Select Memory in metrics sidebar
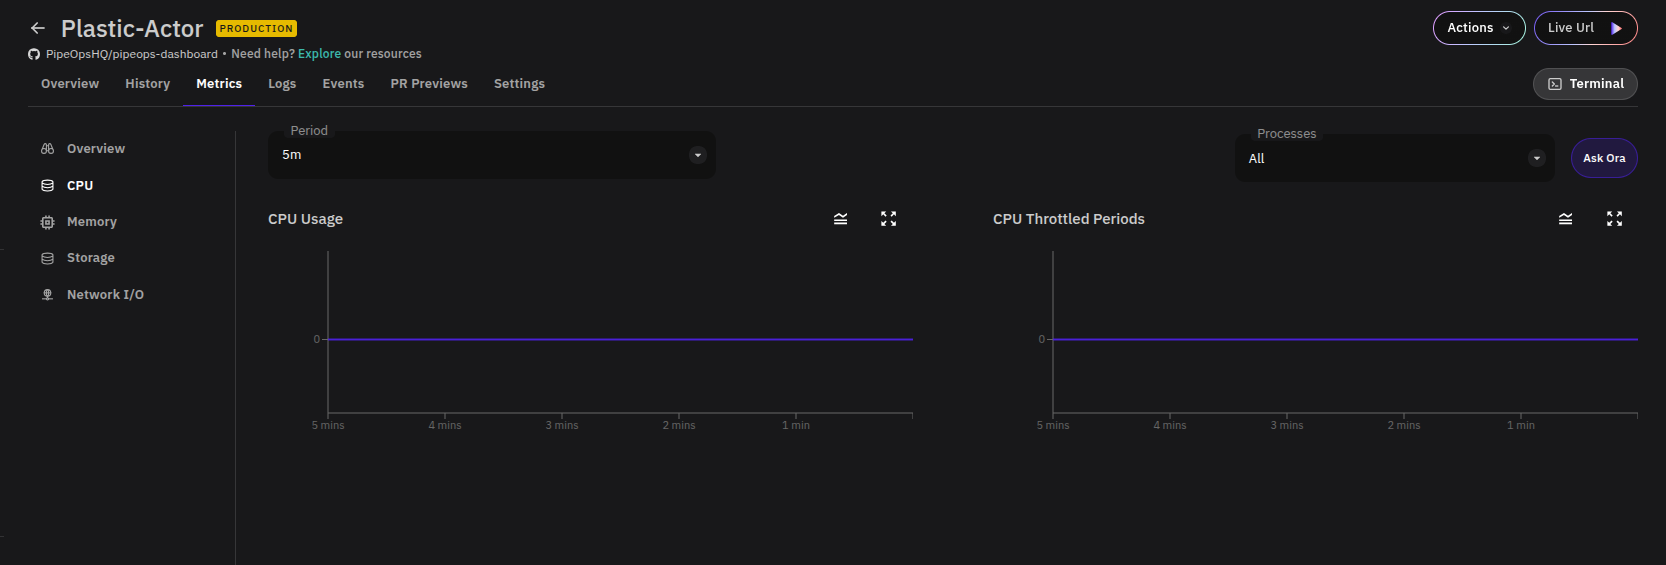This screenshot has width=1666, height=565. coord(92,222)
